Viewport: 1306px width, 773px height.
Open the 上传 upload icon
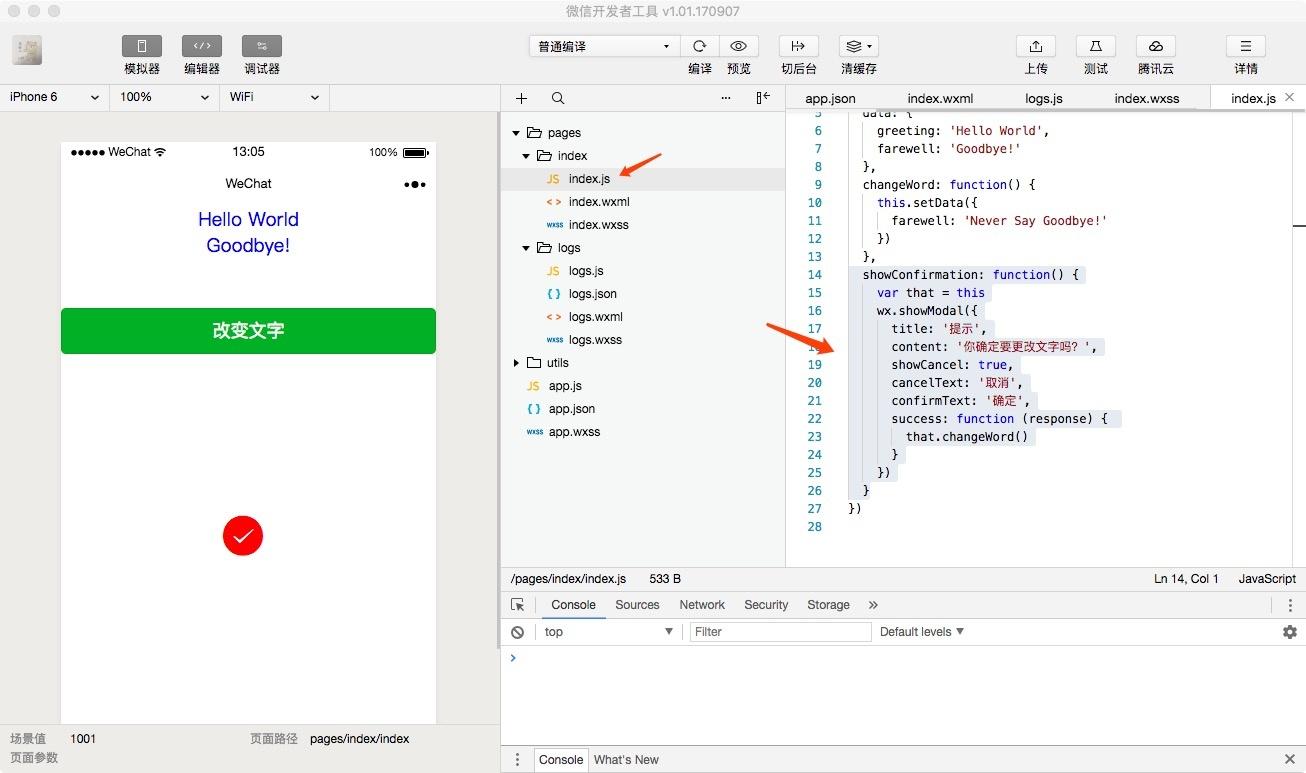(x=1036, y=47)
